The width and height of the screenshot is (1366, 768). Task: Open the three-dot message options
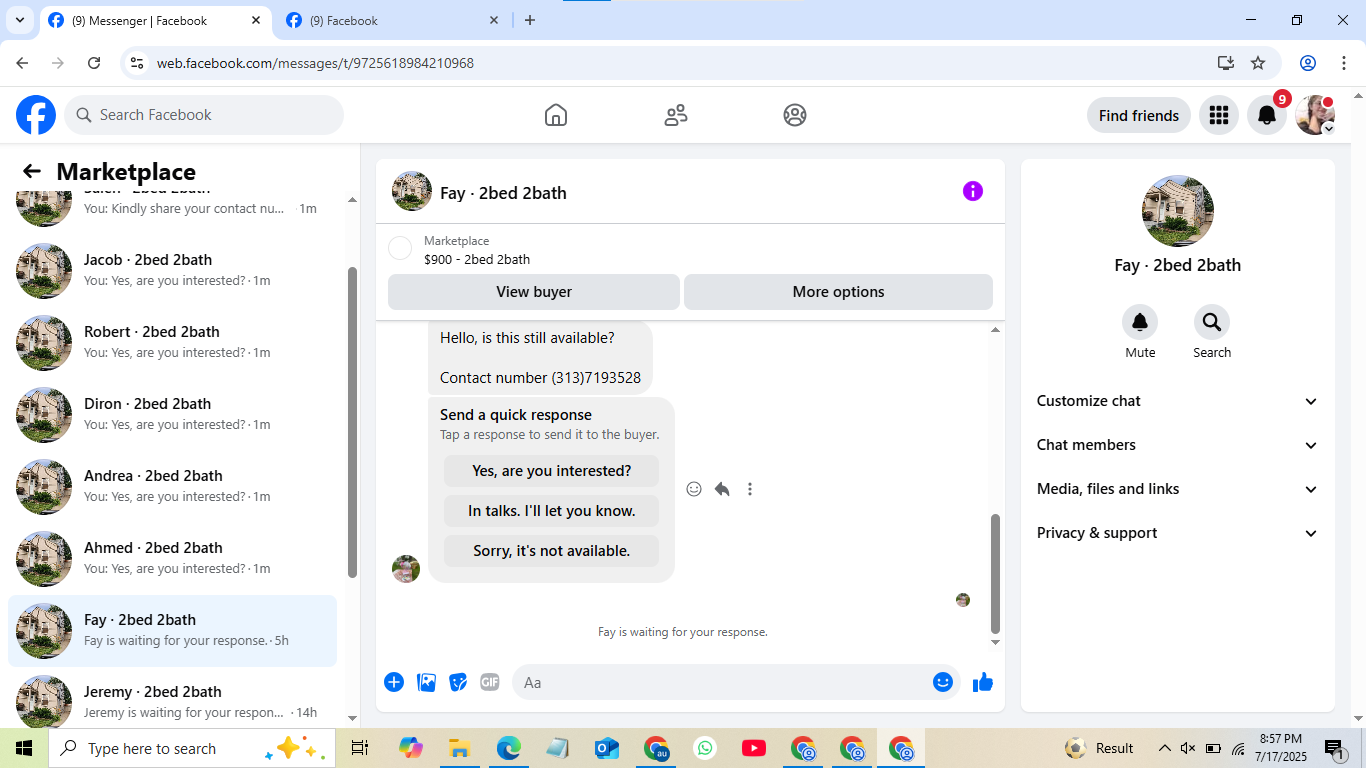pos(750,489)
